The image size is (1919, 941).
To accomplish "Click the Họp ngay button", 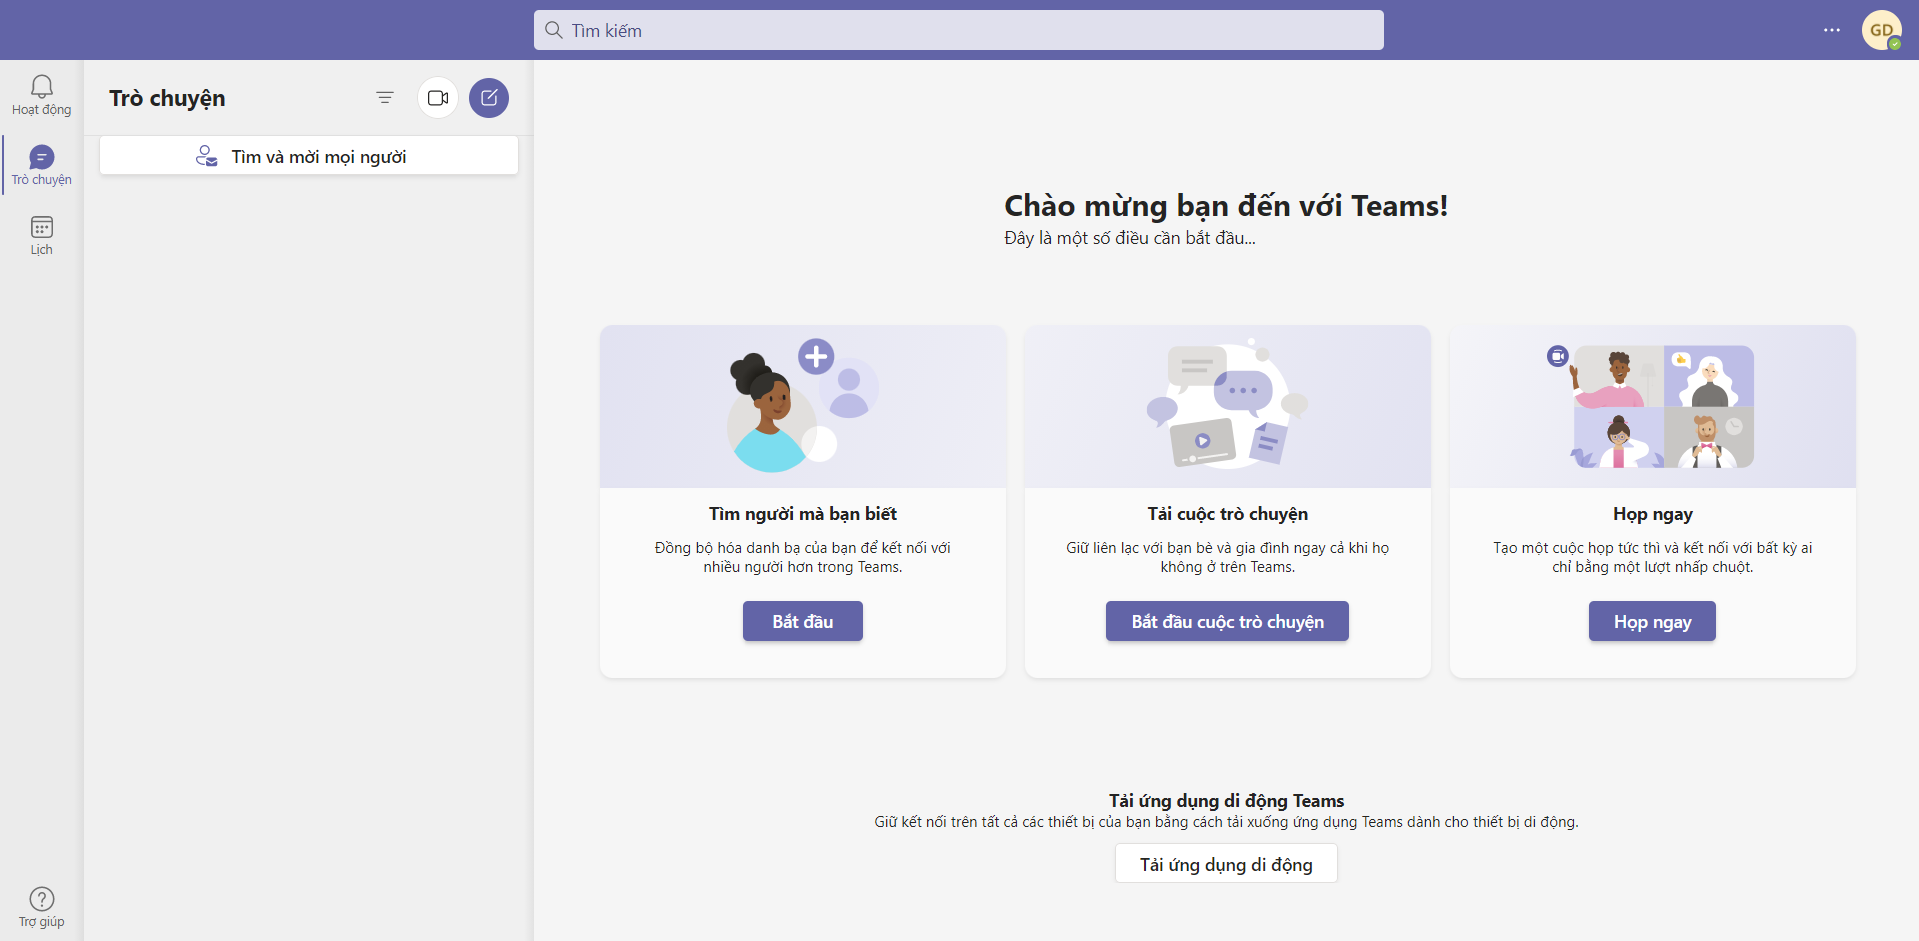I will coord(1651,620).
